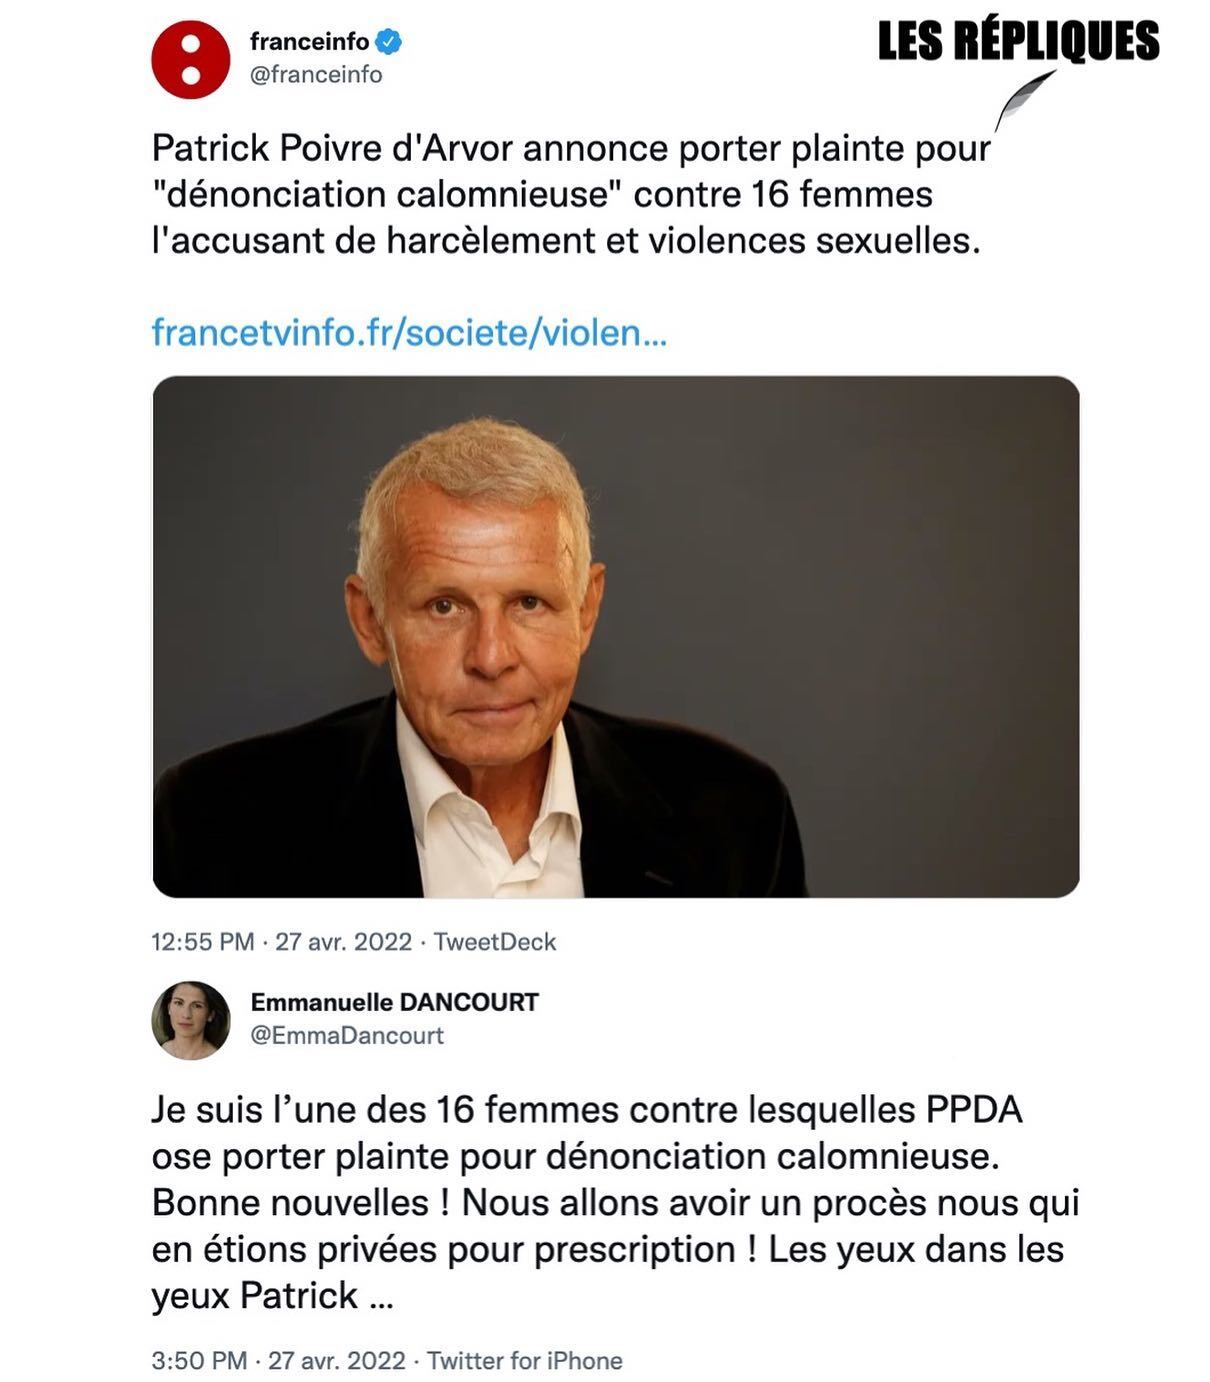Click the Twitter for iPhone source label

click(x=524, y=1361)
